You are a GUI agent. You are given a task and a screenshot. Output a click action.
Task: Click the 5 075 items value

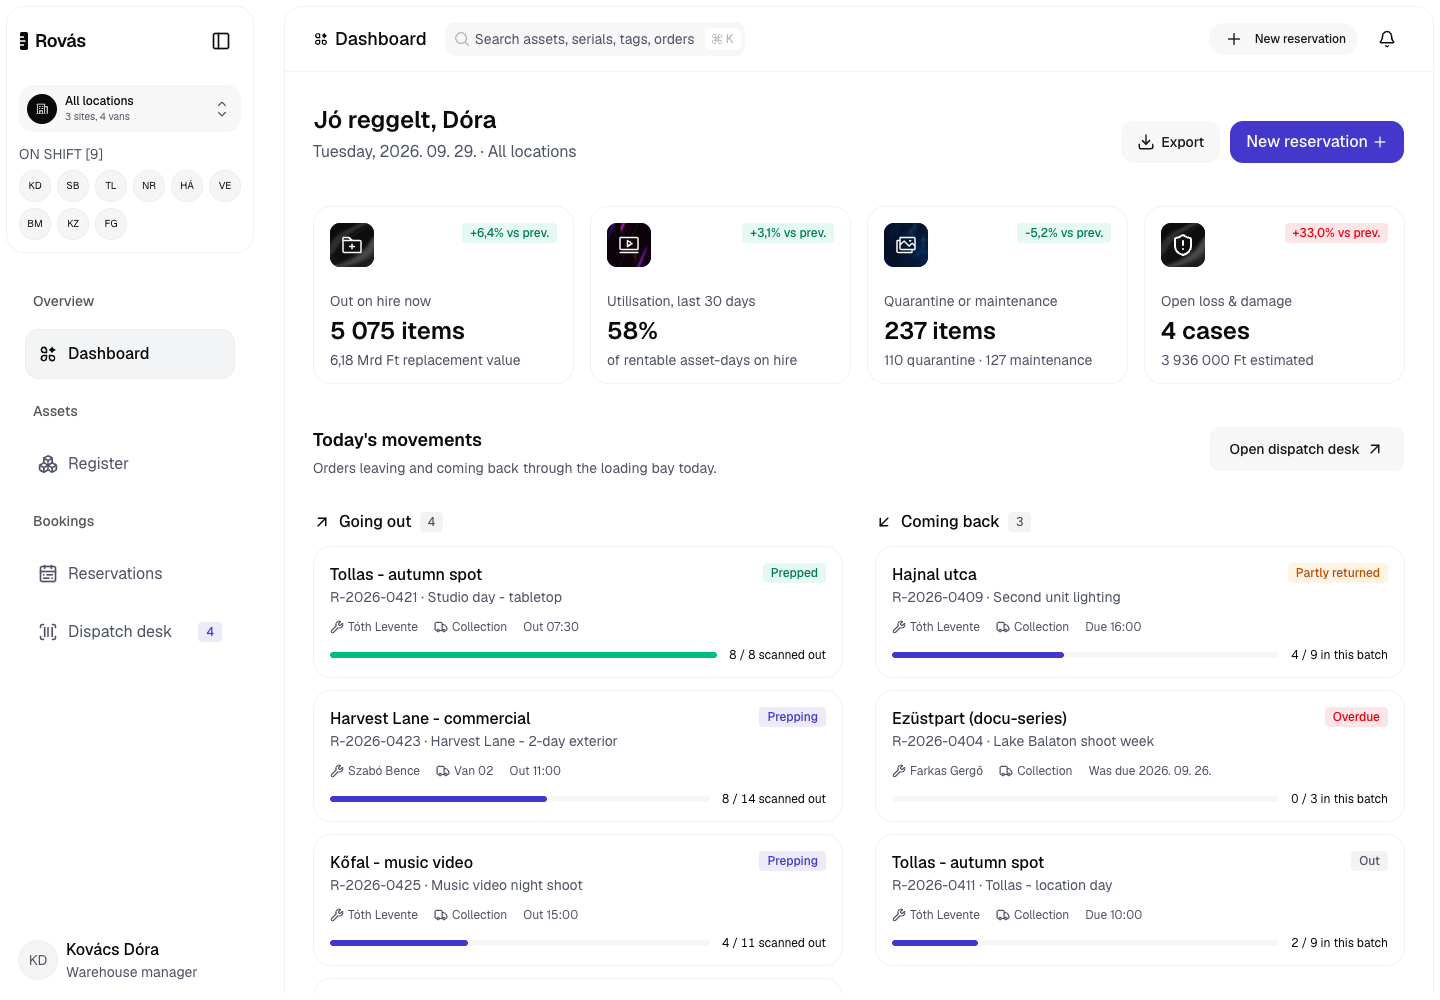[398, 331]
